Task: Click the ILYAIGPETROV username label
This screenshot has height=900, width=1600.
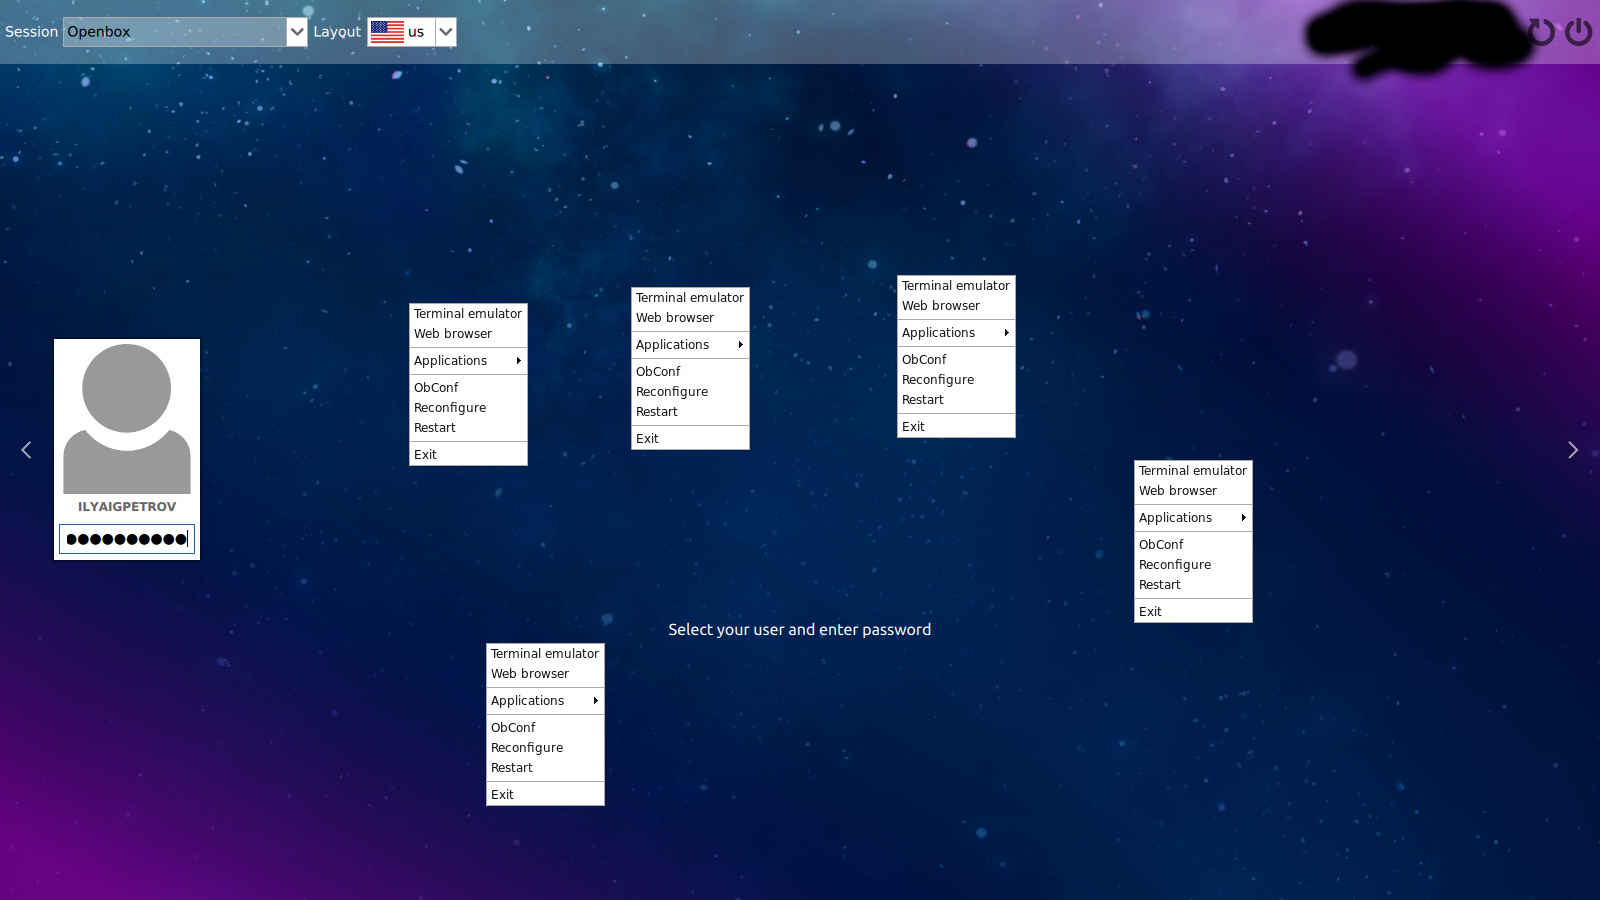Action: tap(127, 507)
